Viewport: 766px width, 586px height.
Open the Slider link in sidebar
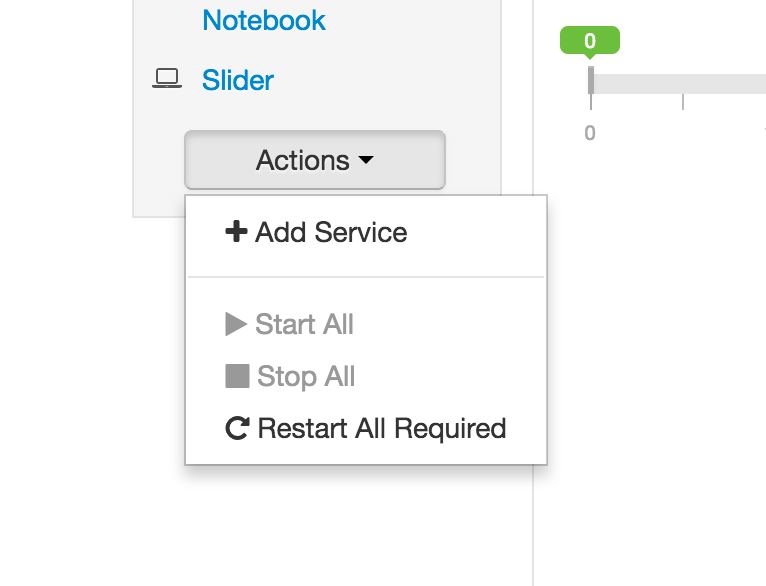(238, 80)
